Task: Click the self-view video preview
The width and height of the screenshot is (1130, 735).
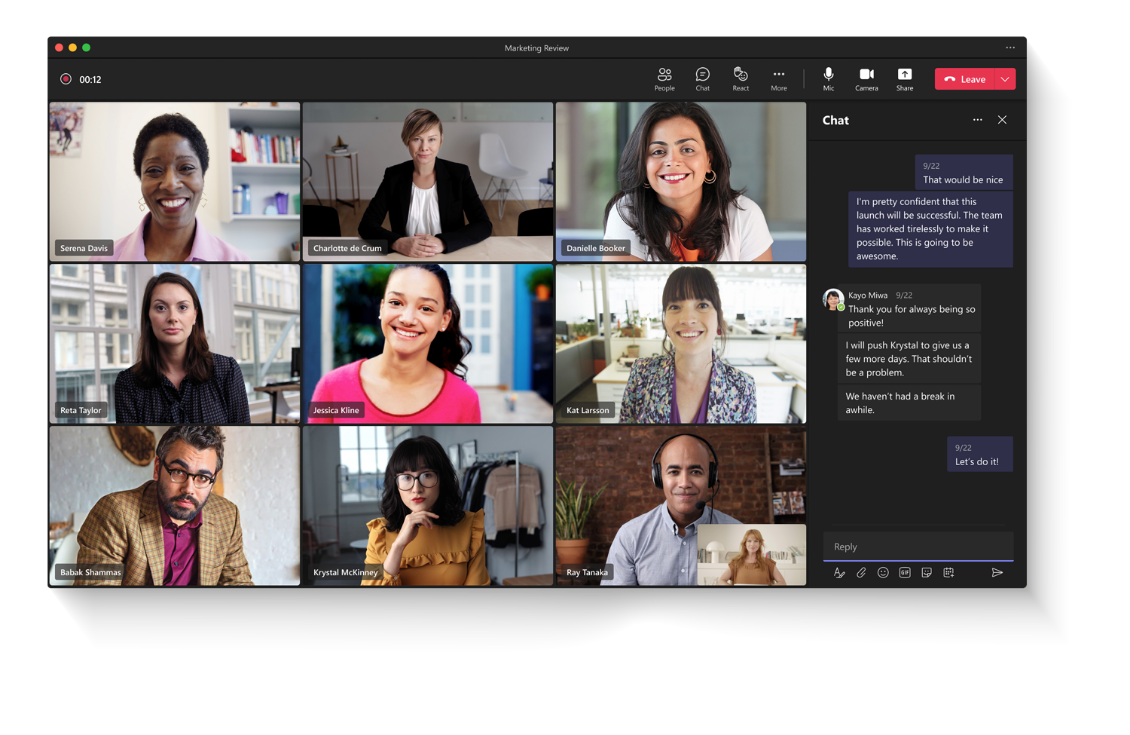Action: click(x=752, y=554)
